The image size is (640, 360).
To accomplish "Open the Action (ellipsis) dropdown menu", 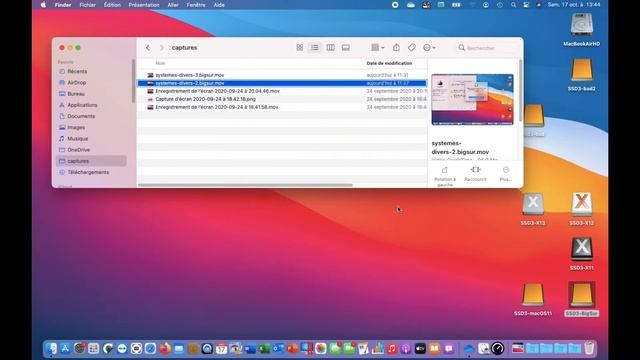I will pyautogui.click(x=429, y=48).
